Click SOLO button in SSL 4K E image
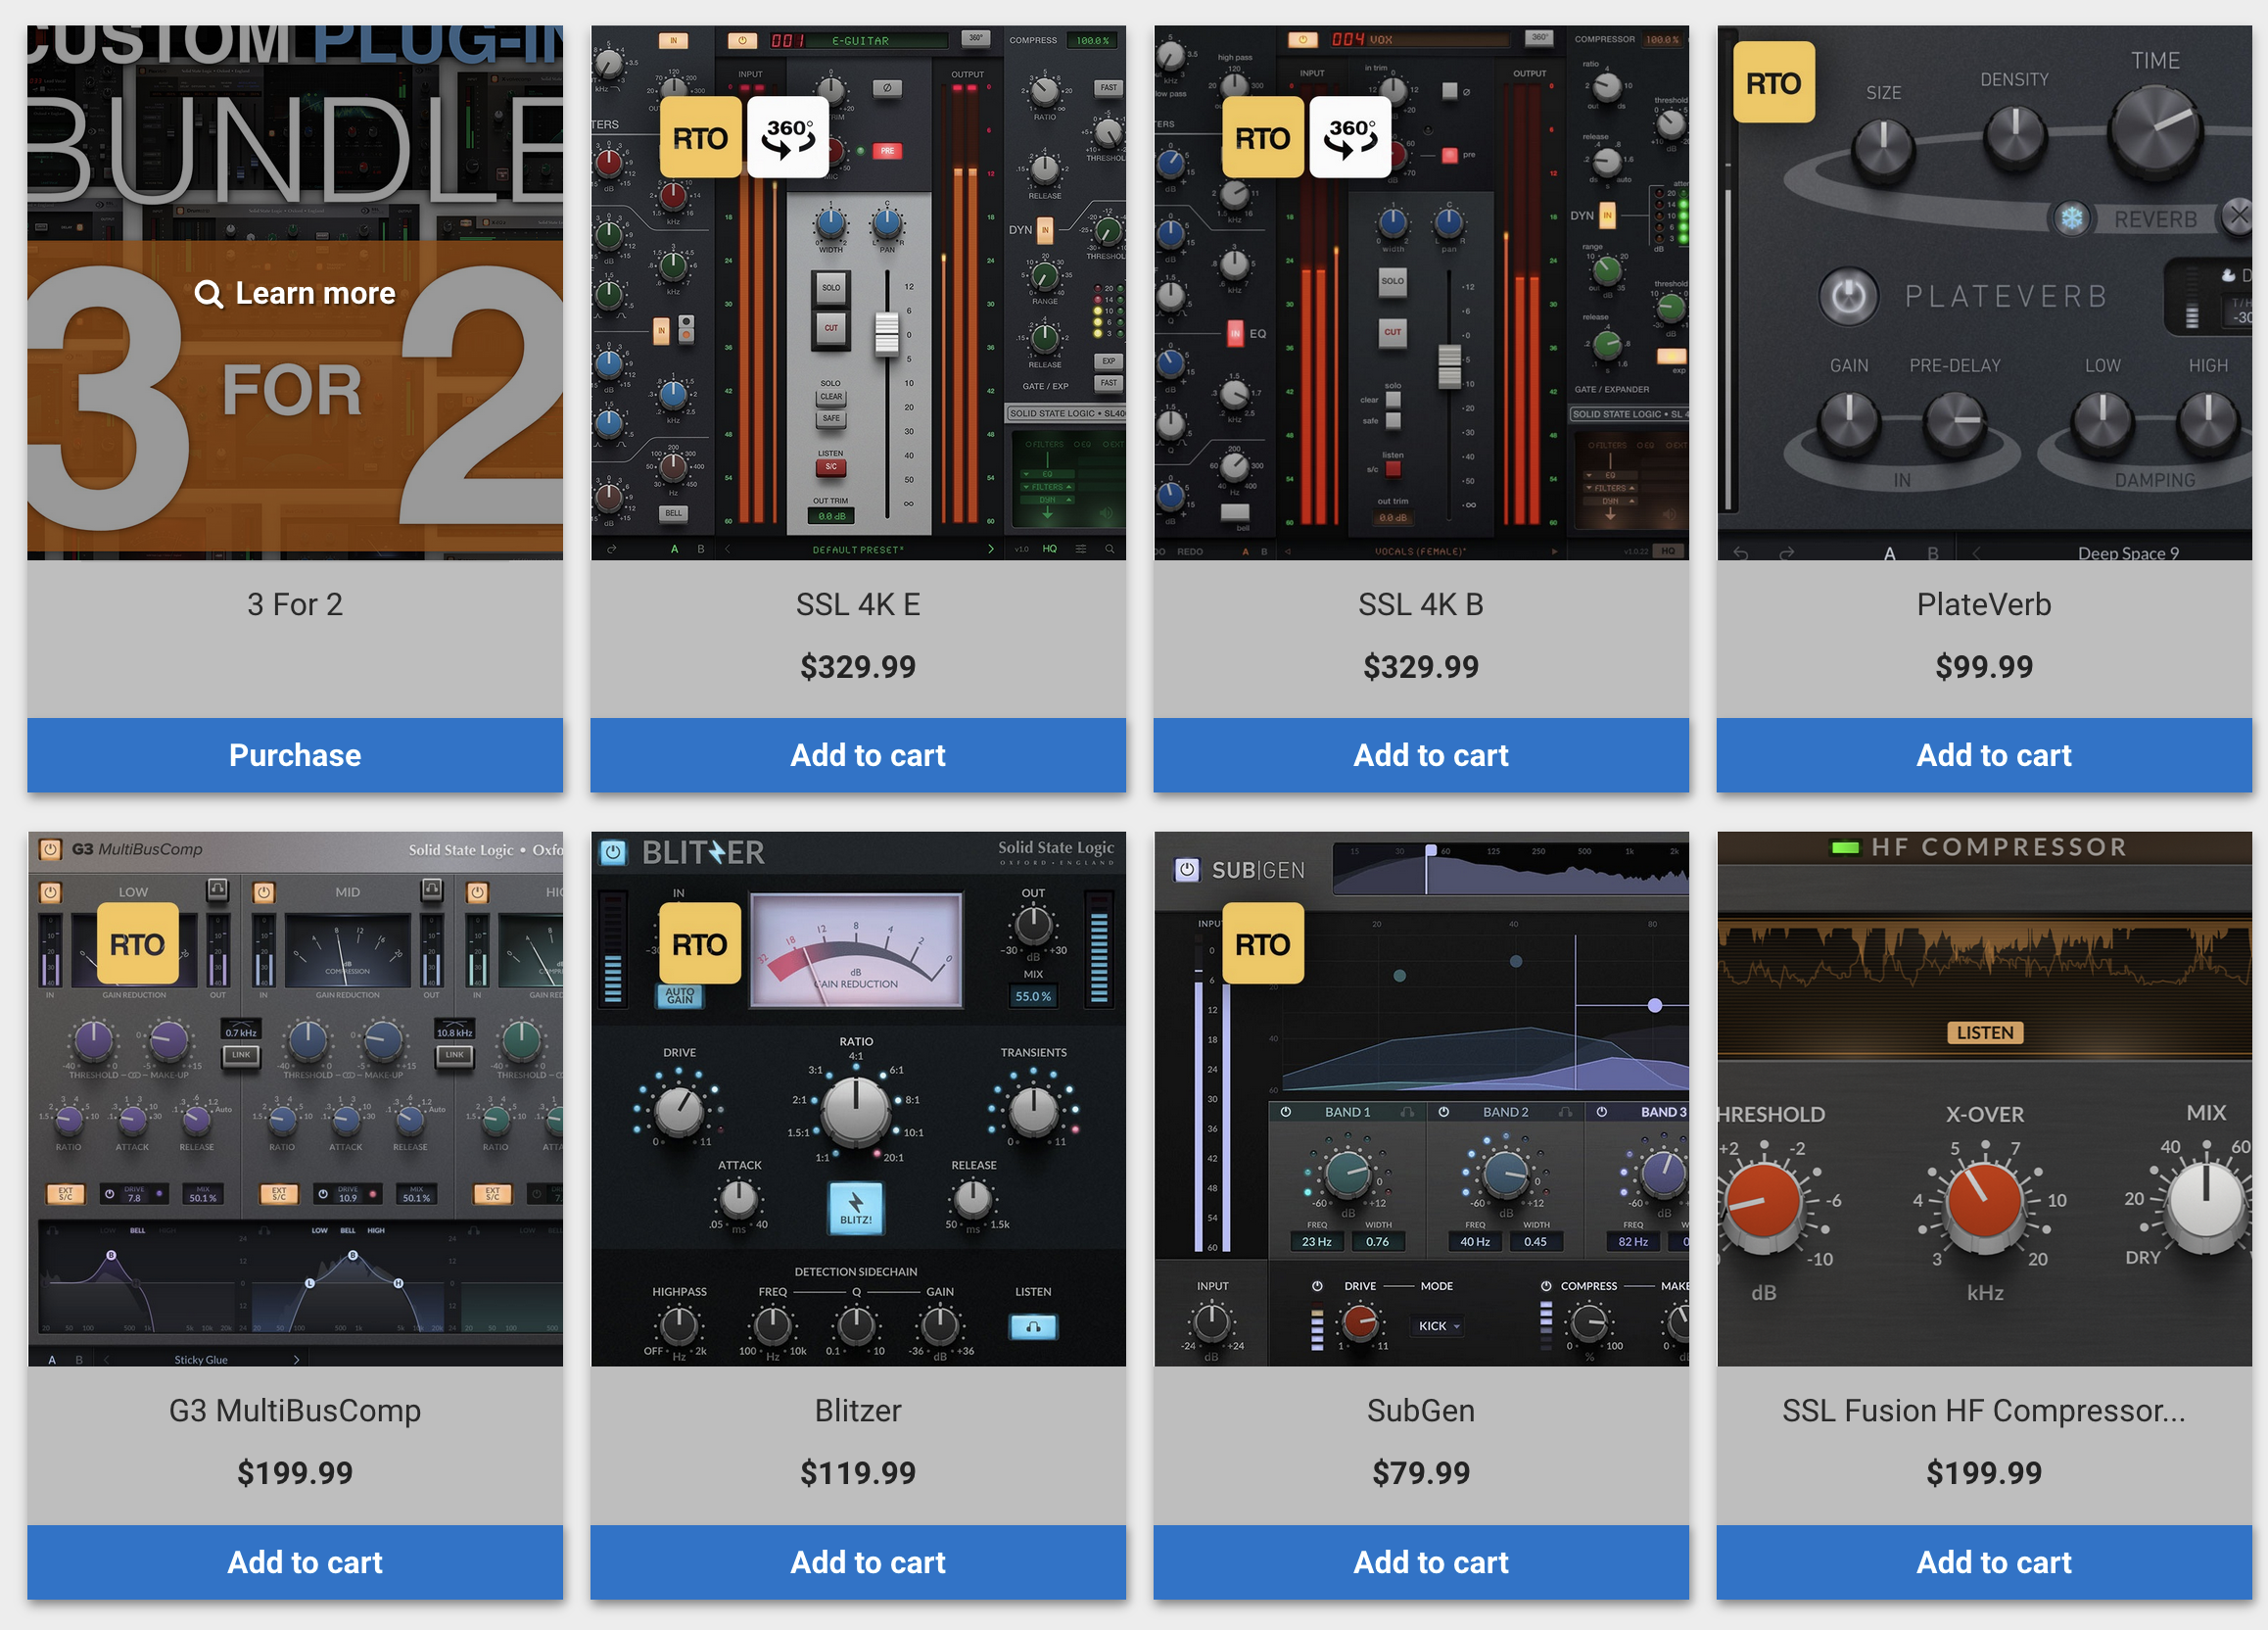Viewport: 2268px width, 1630px height. point(831,288)
